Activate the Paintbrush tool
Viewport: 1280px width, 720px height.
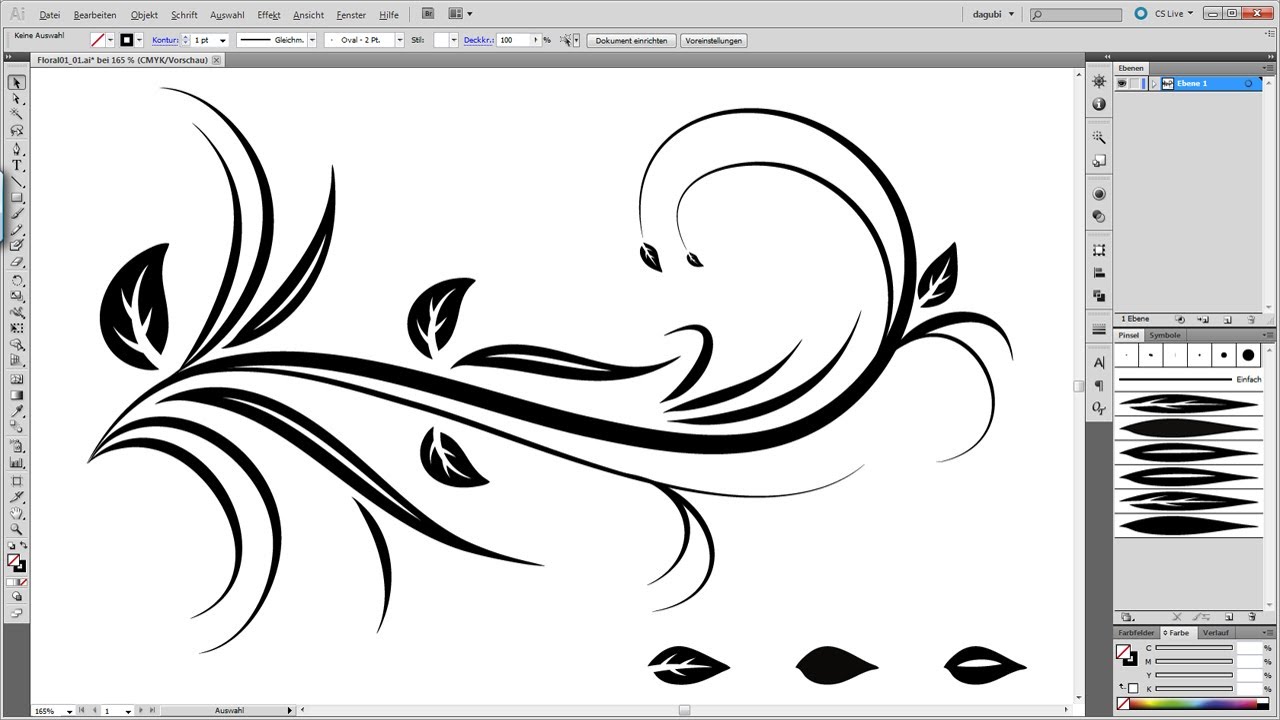pos(16,214)
